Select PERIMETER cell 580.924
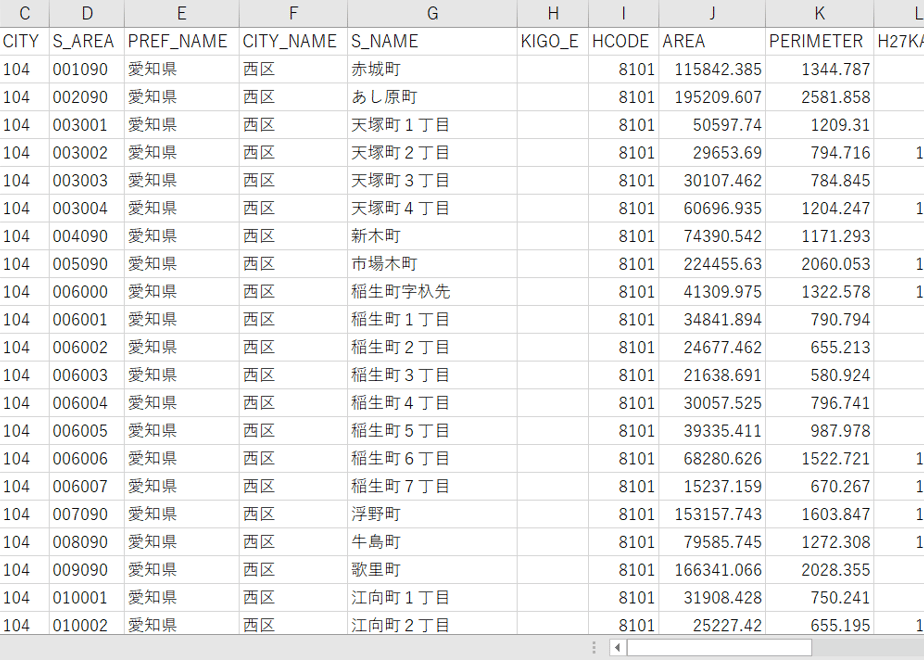The image size is (924, 660). [x=820, y=375]
